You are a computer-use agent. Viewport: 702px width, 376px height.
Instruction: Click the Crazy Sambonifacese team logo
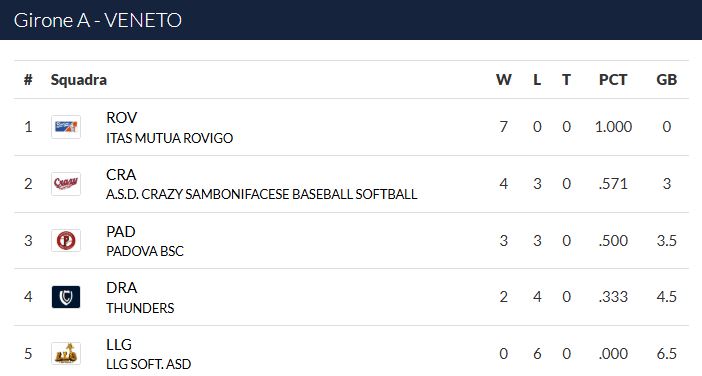tap(66, 184)
